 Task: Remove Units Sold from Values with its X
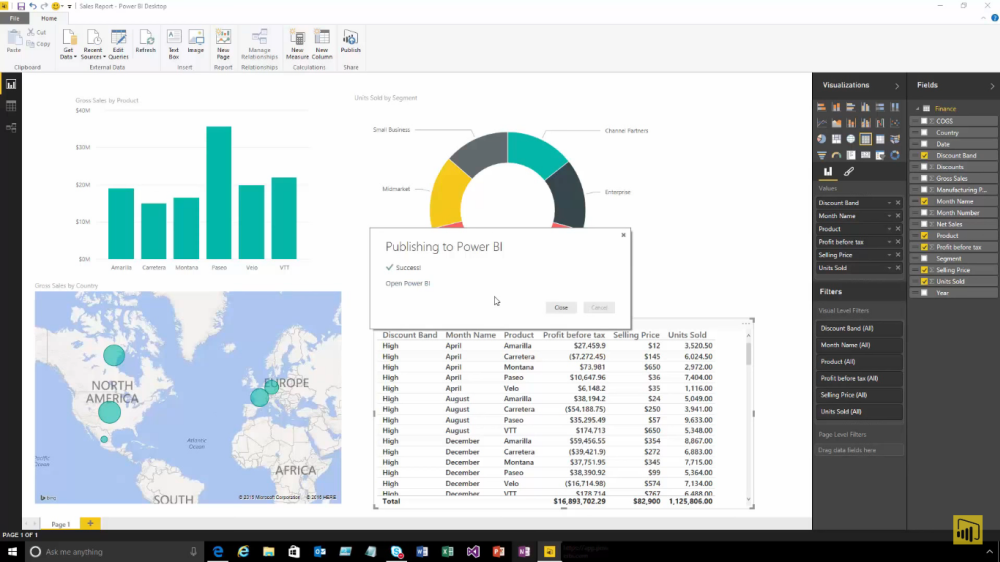[898, 268]
